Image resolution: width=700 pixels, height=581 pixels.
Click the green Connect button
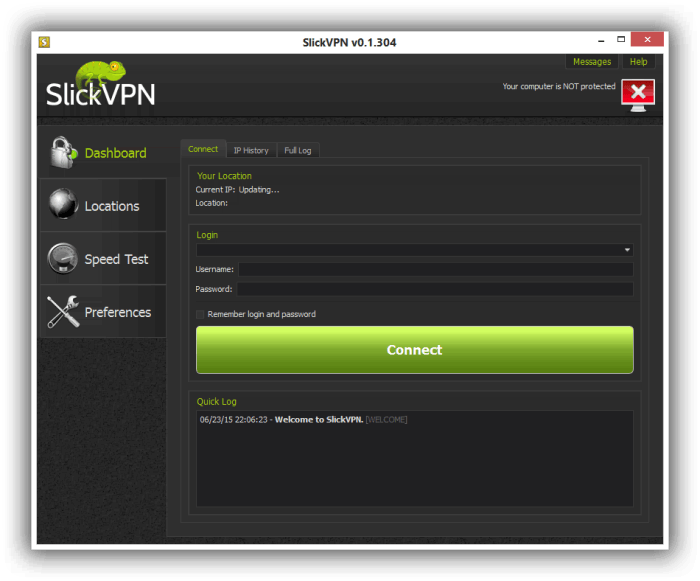pos(414,350)
